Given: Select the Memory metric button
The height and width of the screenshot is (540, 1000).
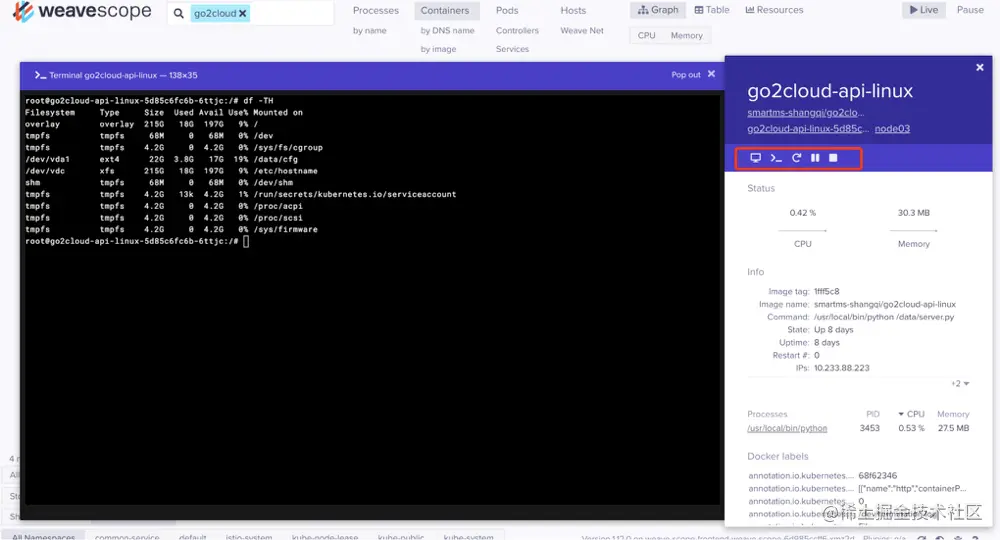Looking at the screenshot, I should pyautogui.click(x=686, y=36).
